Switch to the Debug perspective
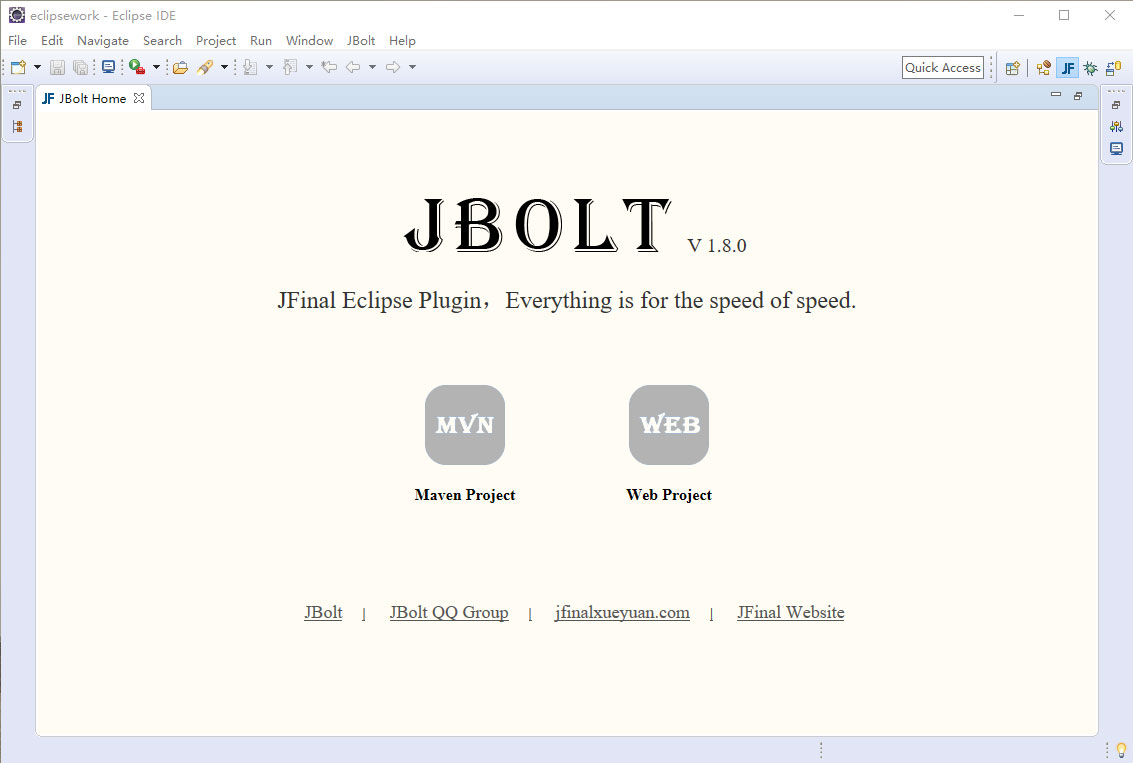Screen dimensions: 1133x763 [1090, 67]
